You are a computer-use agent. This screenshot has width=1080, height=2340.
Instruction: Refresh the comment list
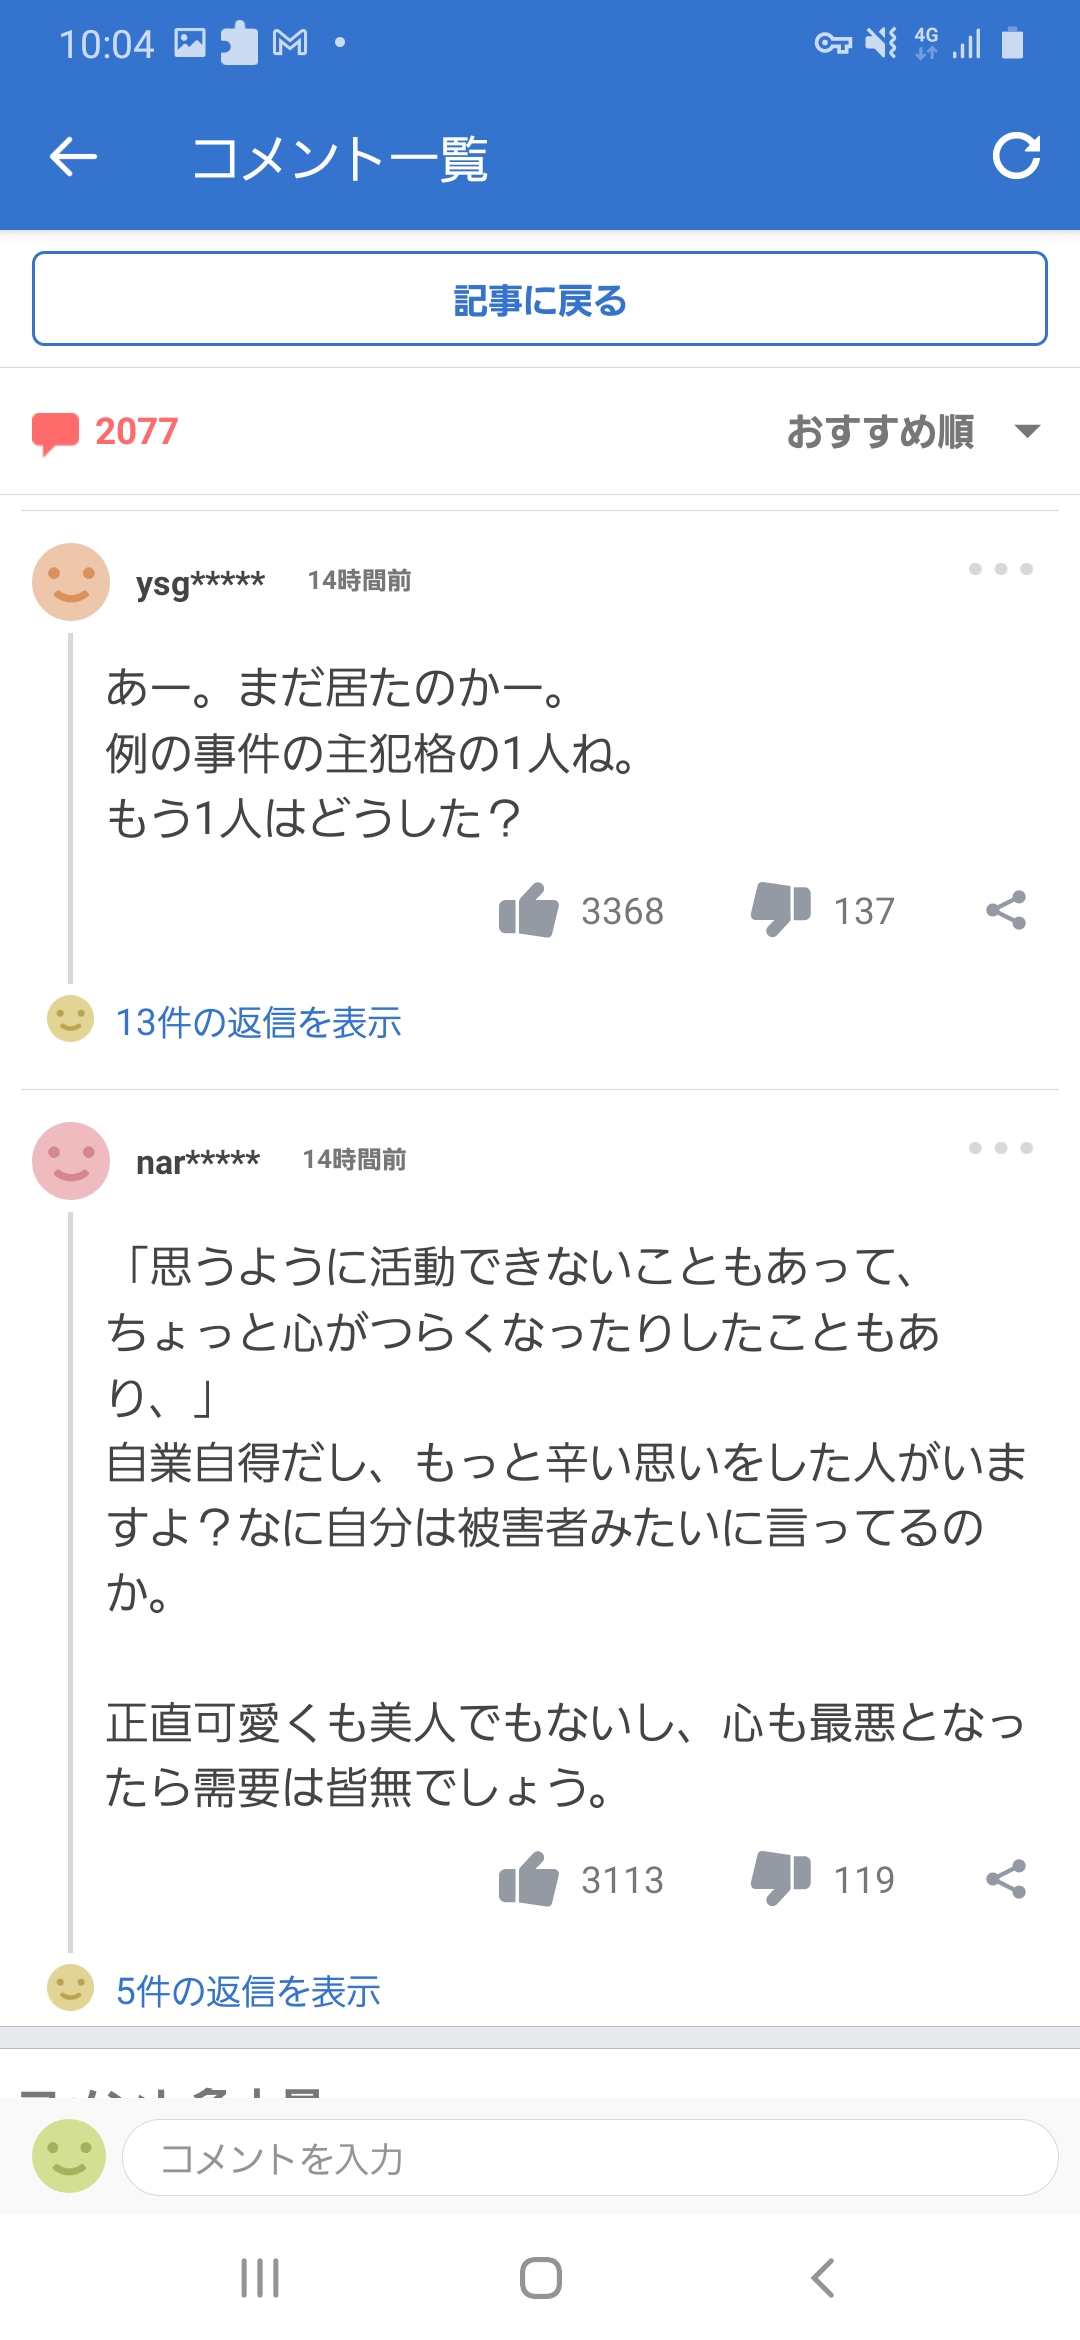1016,156
